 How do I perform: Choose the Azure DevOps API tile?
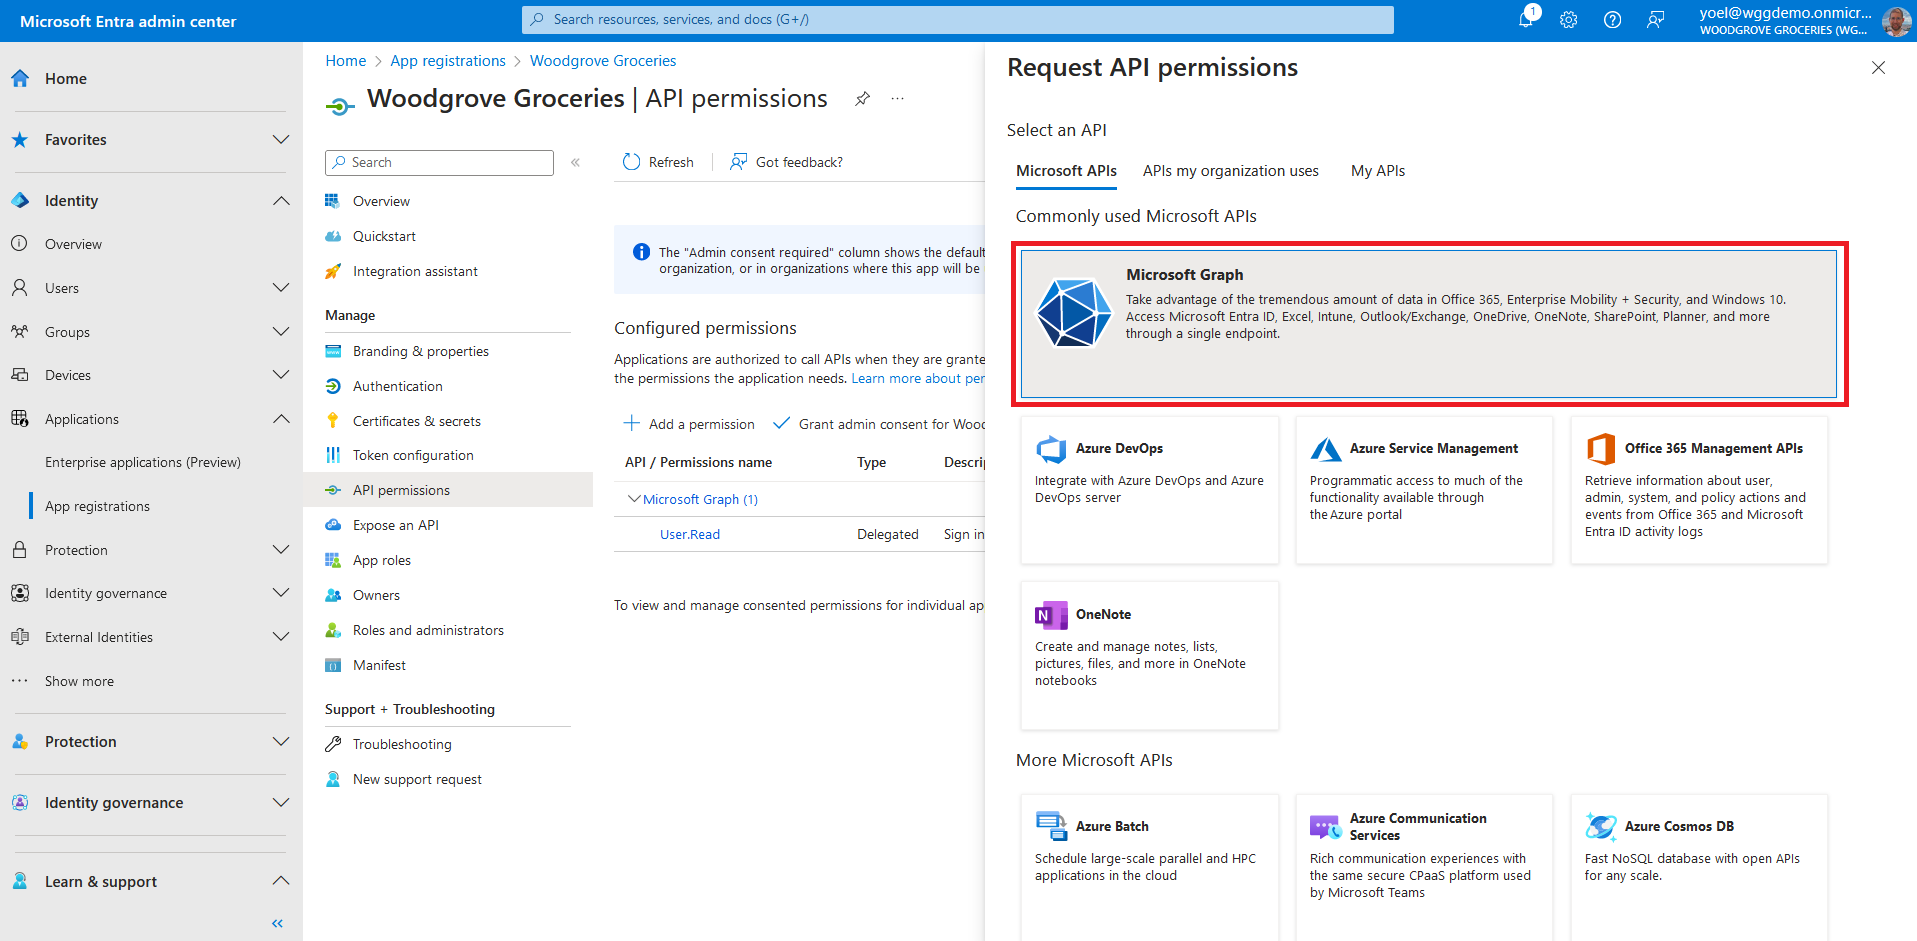coord(1149,489)
